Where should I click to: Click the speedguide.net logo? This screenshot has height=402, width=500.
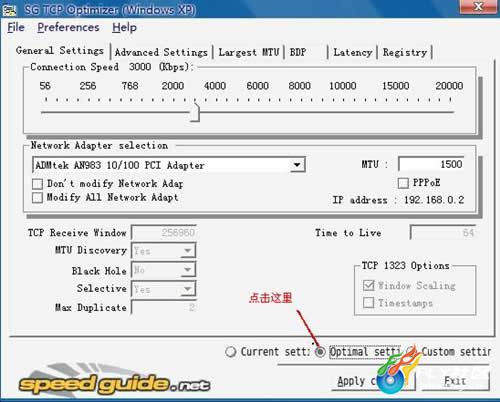114,383
